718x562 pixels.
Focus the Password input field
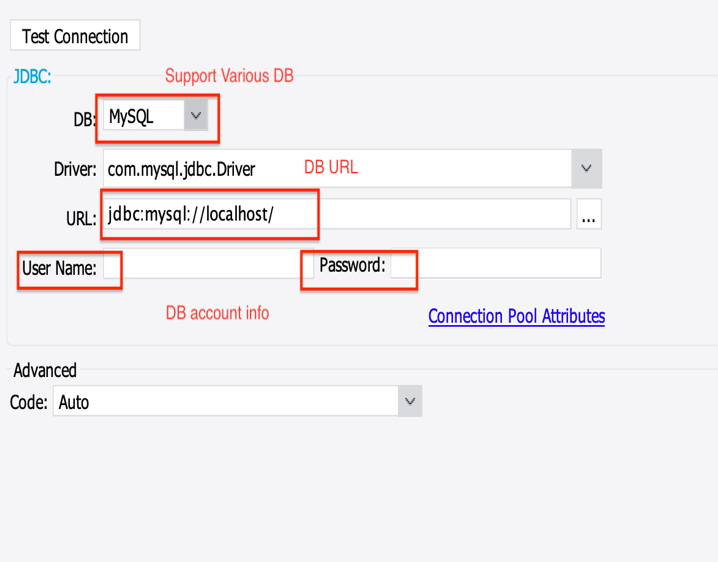(496, 263)
